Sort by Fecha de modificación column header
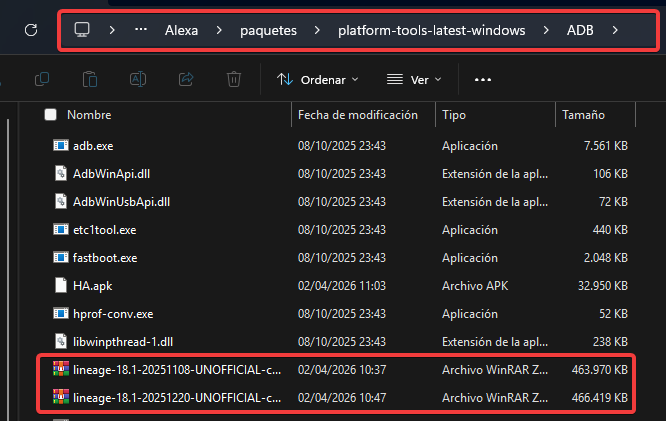The height and width of the screenshot is (421, 666). 358,115
